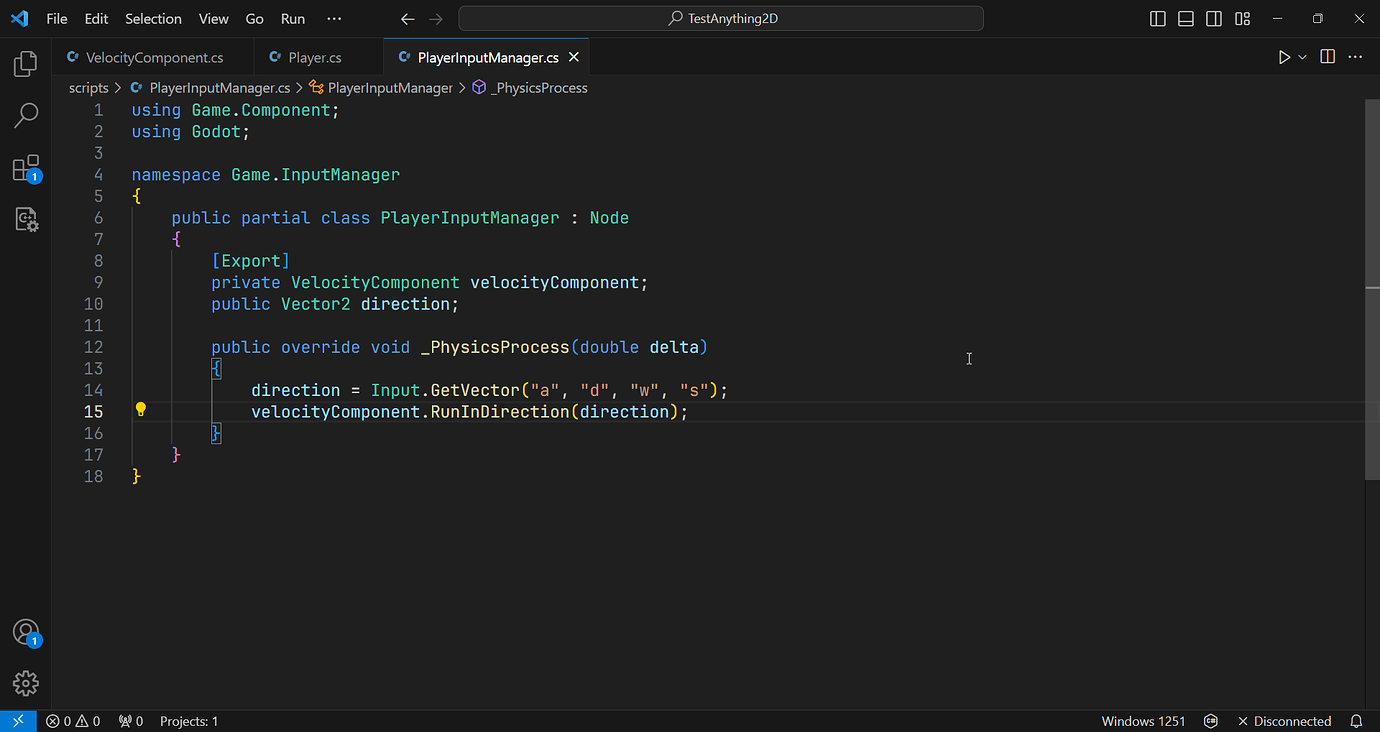
Task: Open the Accounts menu icon
Action: point(26,633)
